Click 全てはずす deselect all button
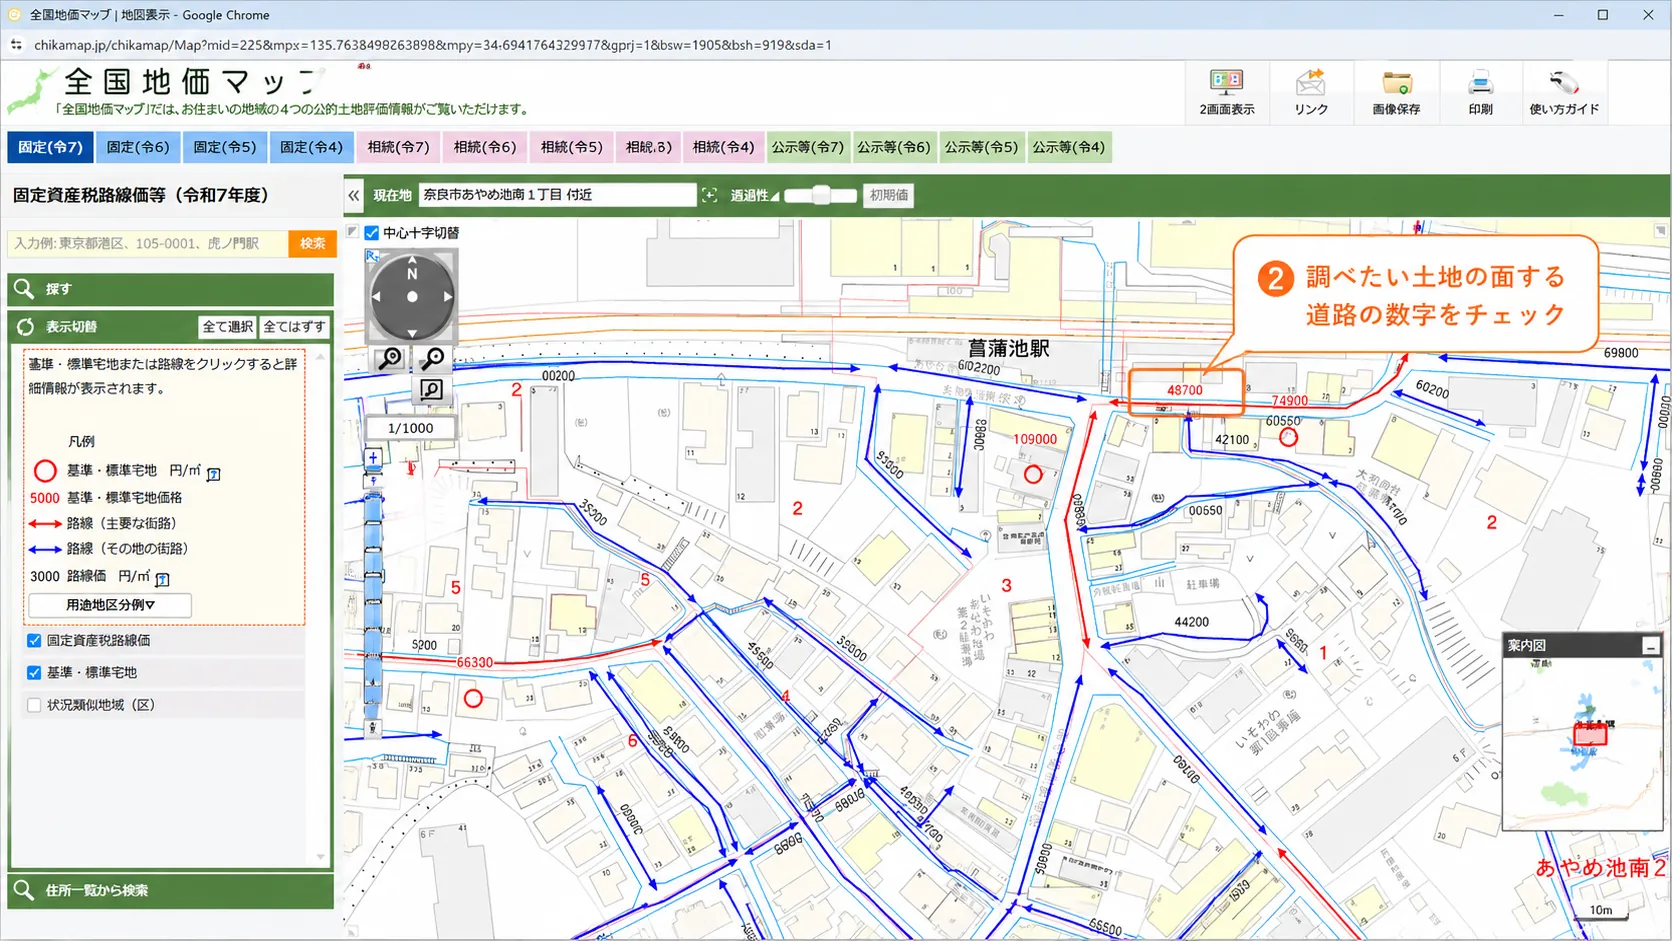Viewport: 1672px width, 941px height. (294, 327)
